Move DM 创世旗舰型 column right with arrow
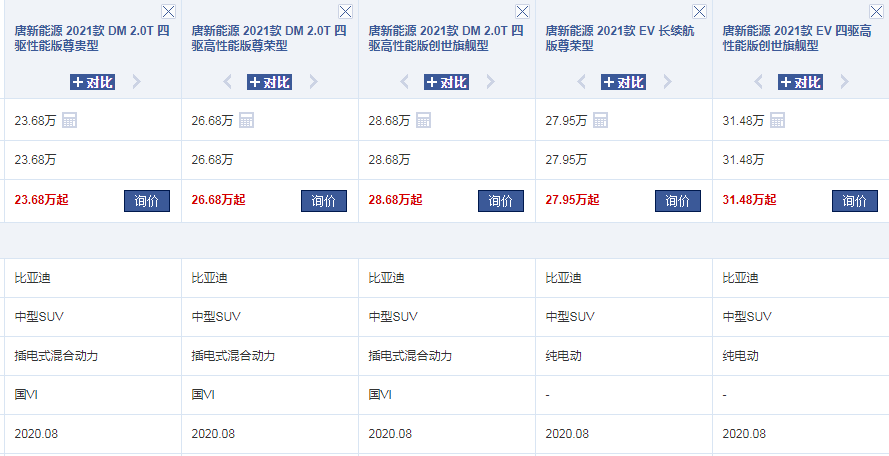 pyautogui.click(x=490, y=82)
